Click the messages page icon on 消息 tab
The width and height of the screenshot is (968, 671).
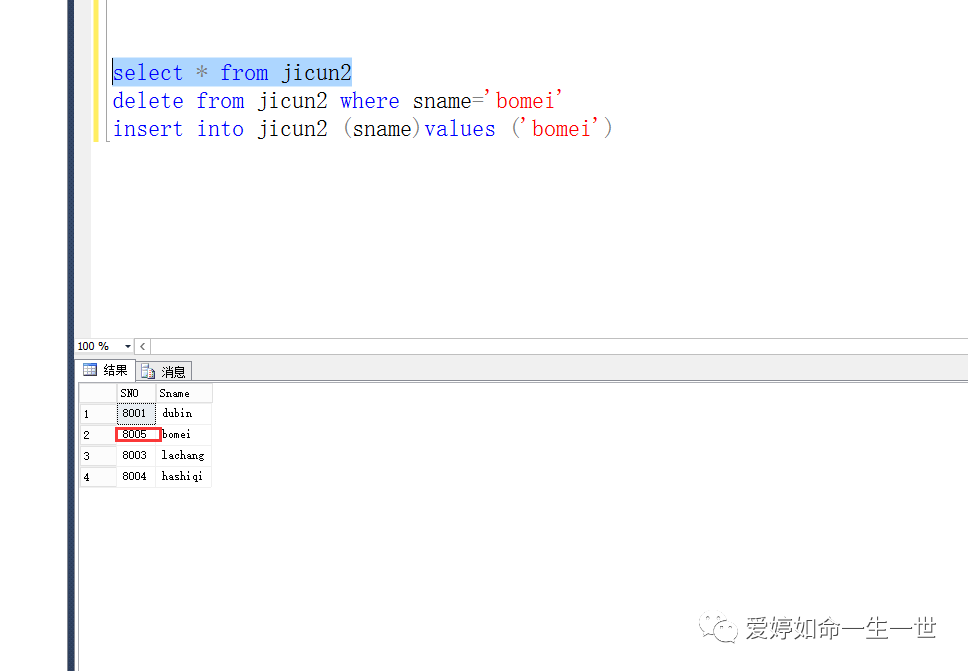(x=148, y=371)
